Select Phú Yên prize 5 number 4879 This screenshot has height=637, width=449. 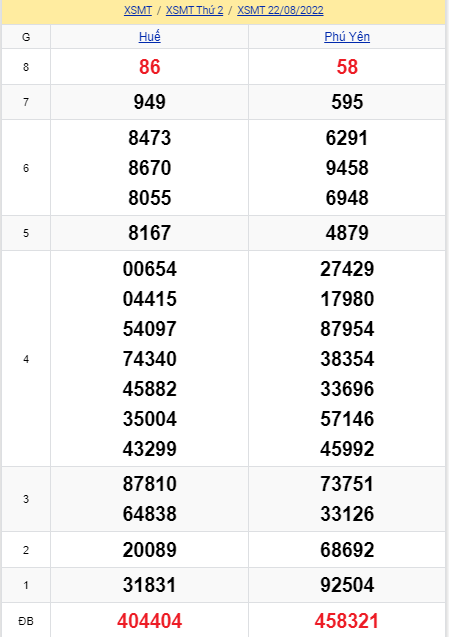tap(347, 233)
